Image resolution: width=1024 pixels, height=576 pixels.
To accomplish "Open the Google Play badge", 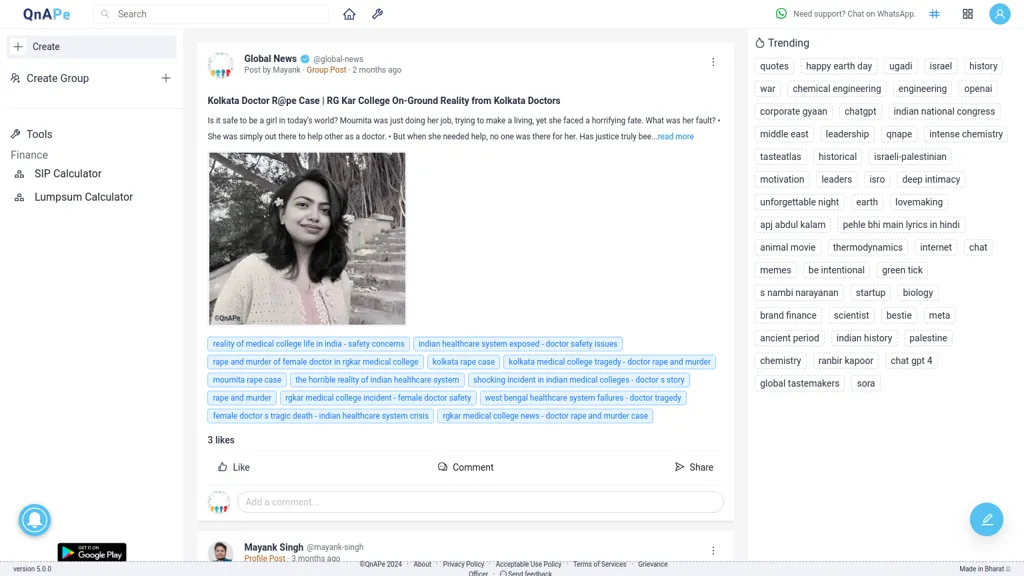I will click(x=92, y=552).
